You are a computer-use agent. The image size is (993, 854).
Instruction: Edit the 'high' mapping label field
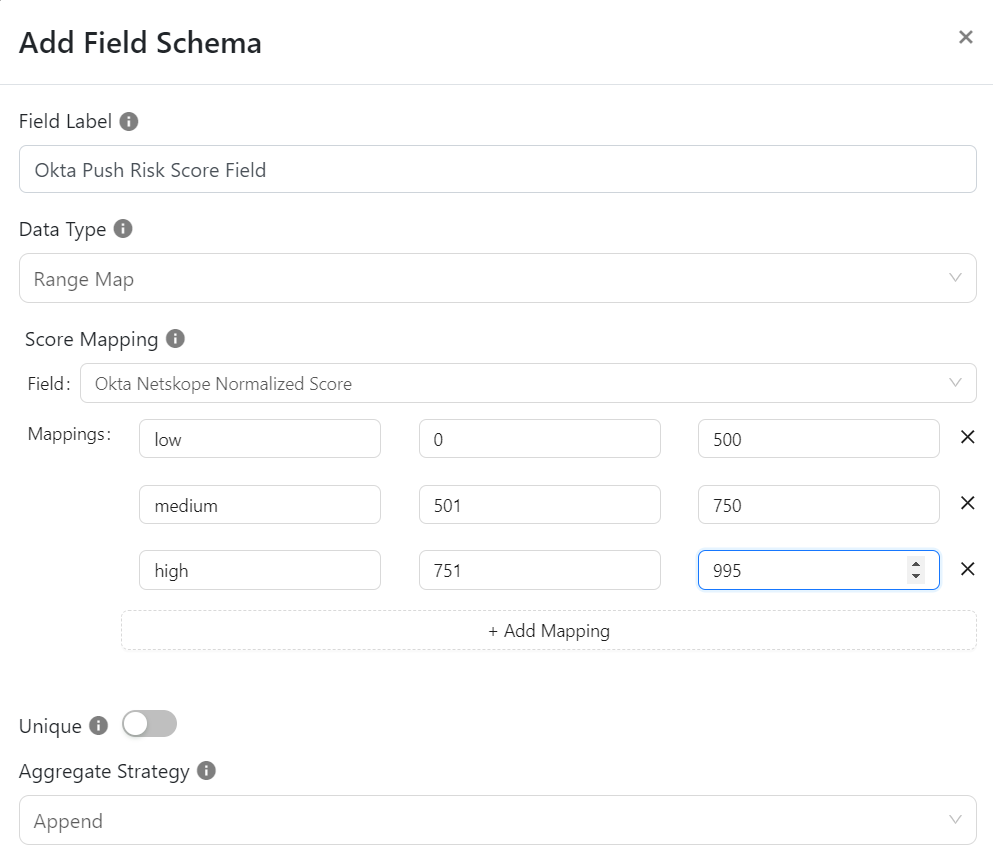point(260,570)
